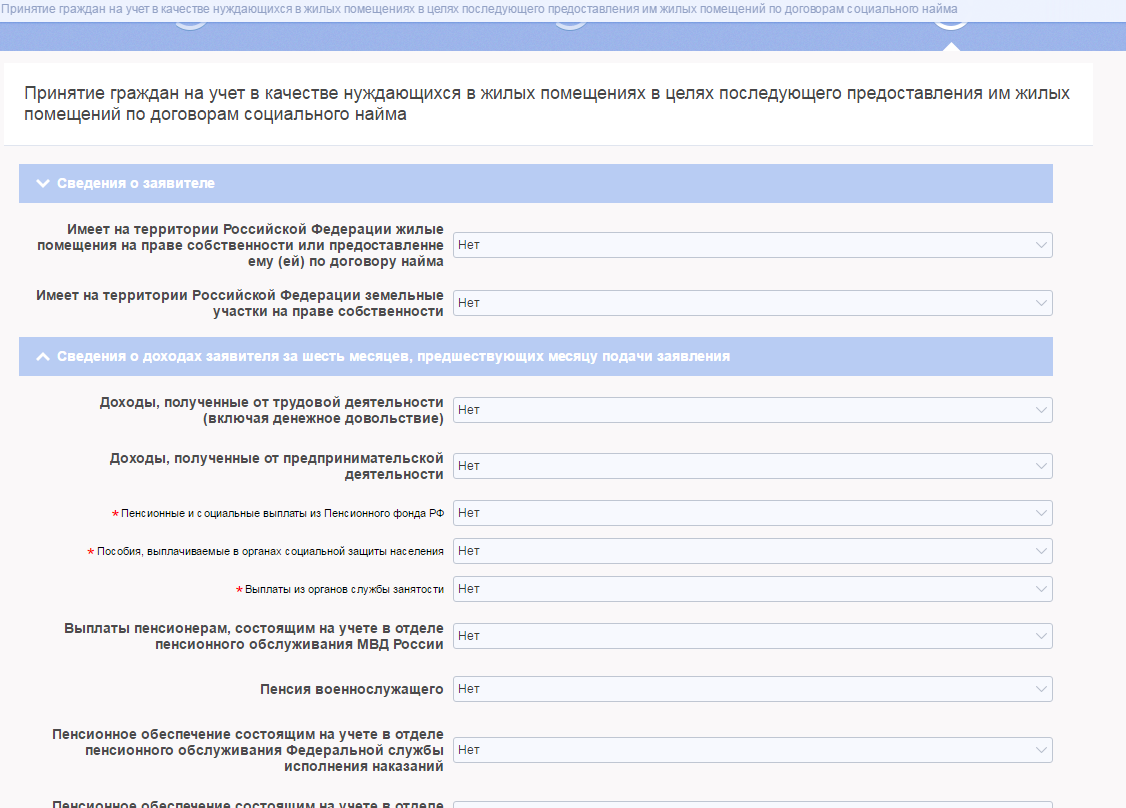This screenshot has height=808, width=1126.
Task: Click the service title breadcrumb at top
Action: (x=478, y=8)
